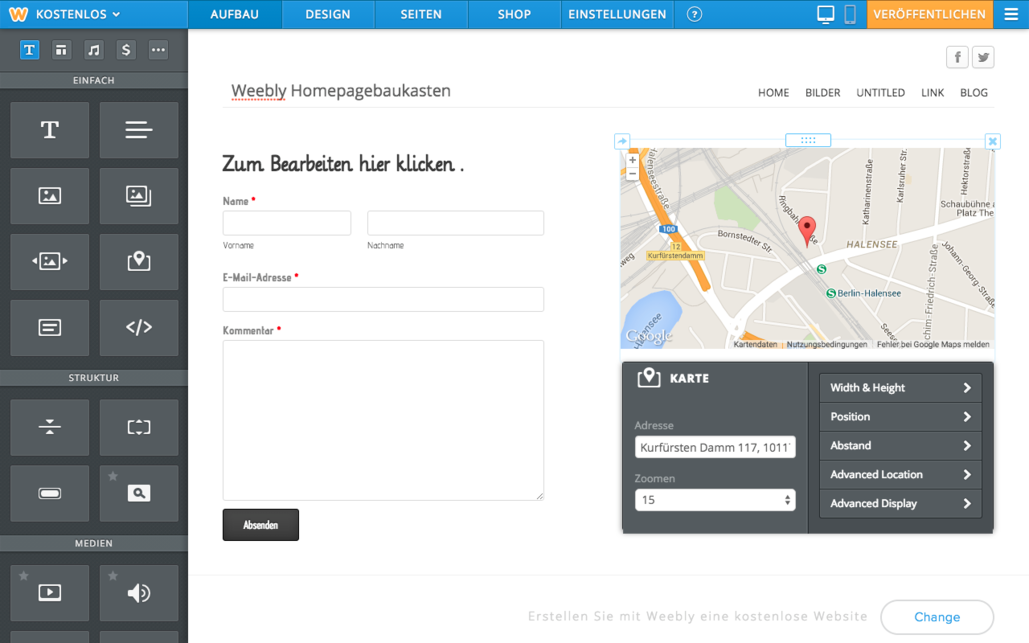1029x643 pixels.
Task: Go to the Home page link
Action: (774, 93)
